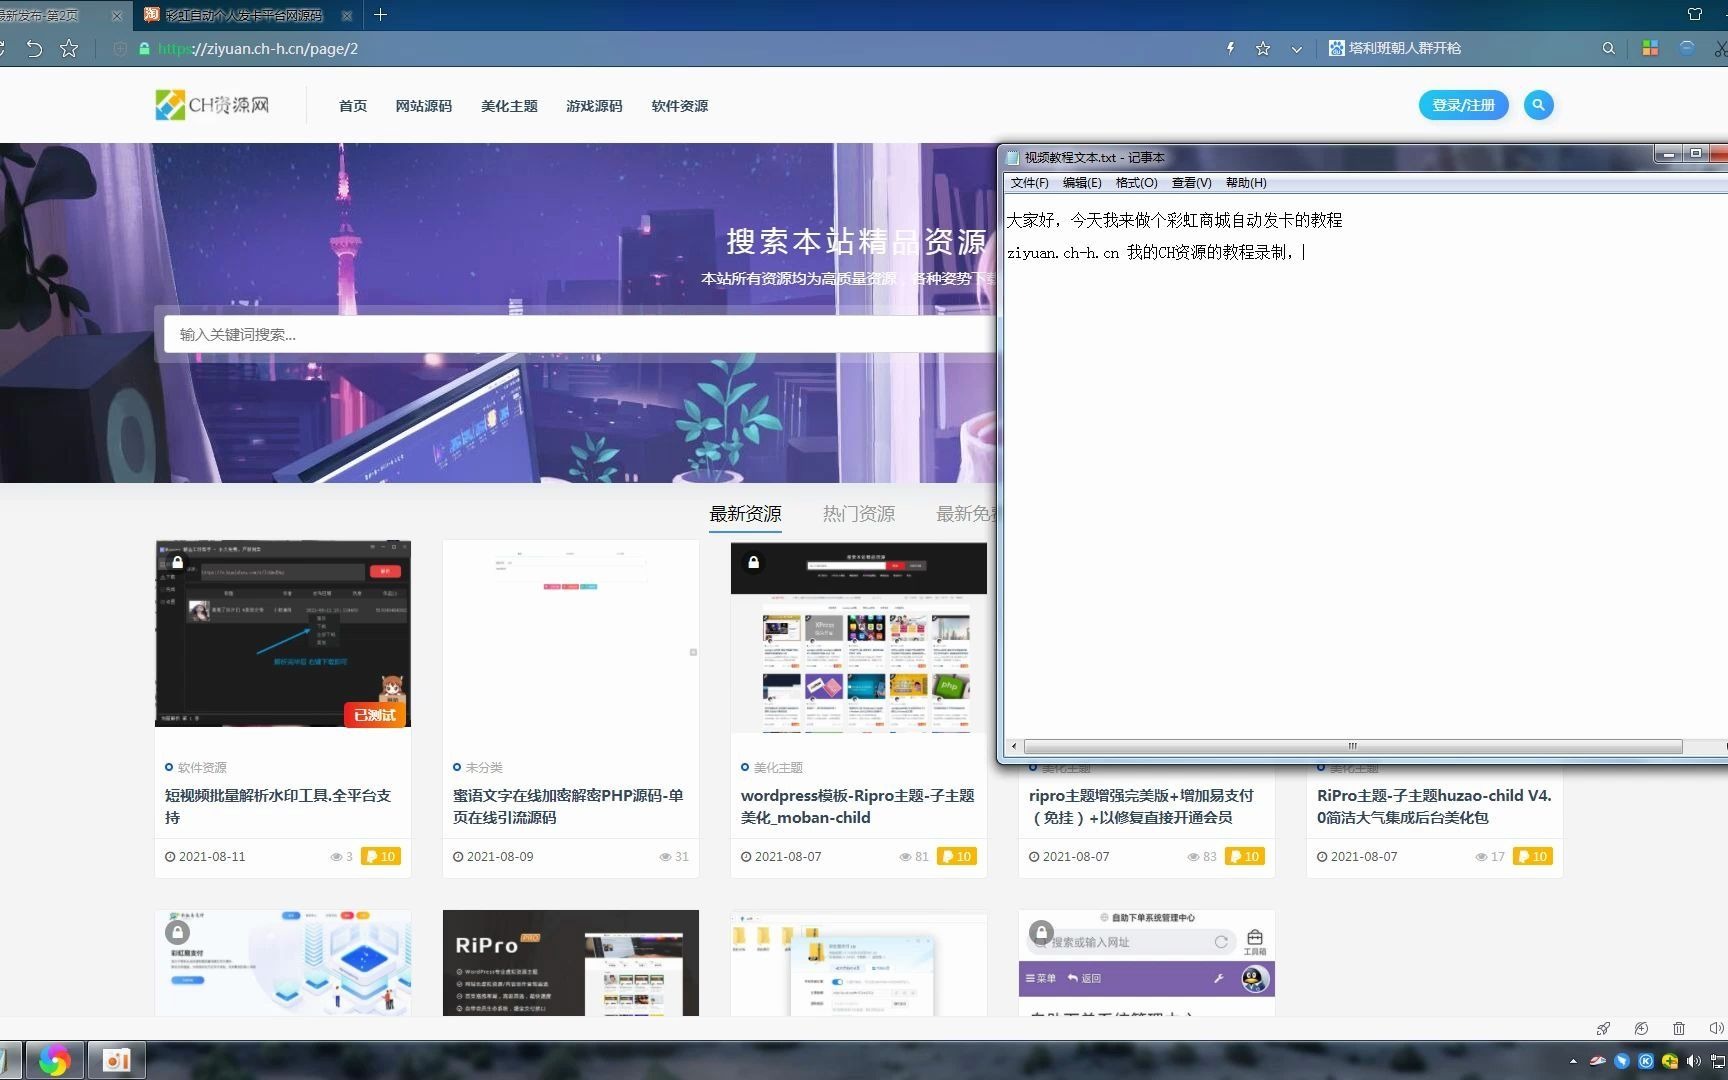This screenshot has height=1080, width=1728.
Task: Click the speaker mute icon in the browser status bar
Action: 1716,1028
